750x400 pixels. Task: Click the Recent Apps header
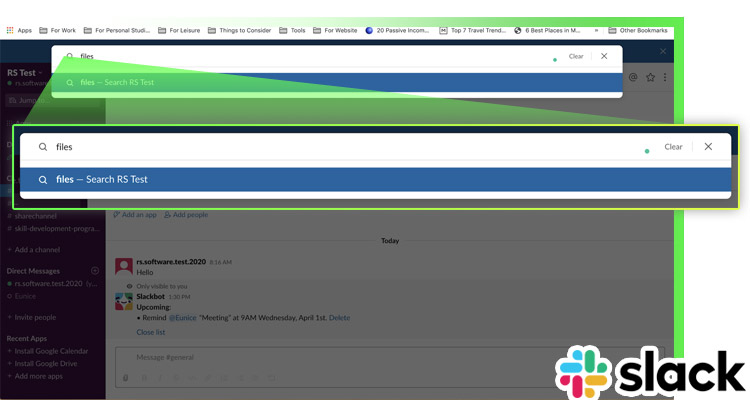tap(27, 338)
